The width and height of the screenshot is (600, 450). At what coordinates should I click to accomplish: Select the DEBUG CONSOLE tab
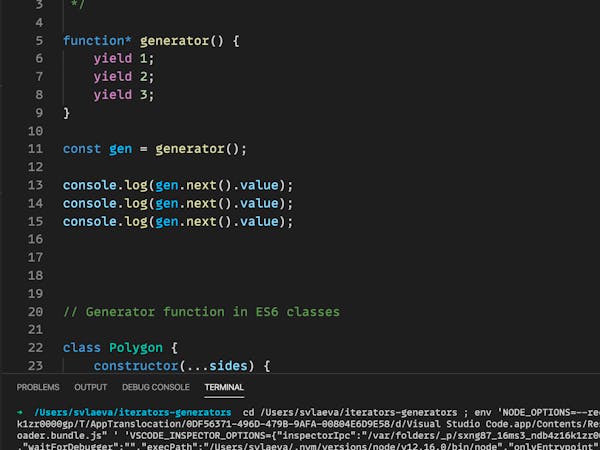pos(156,387)
